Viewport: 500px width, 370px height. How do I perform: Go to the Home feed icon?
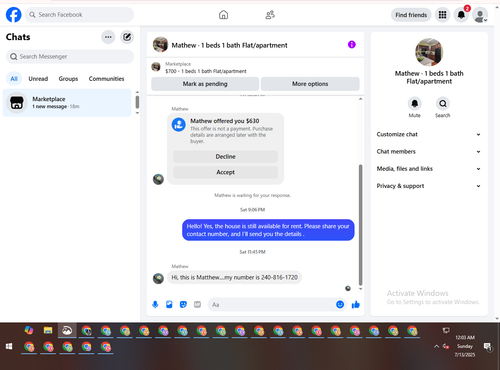tap(223, 15)
